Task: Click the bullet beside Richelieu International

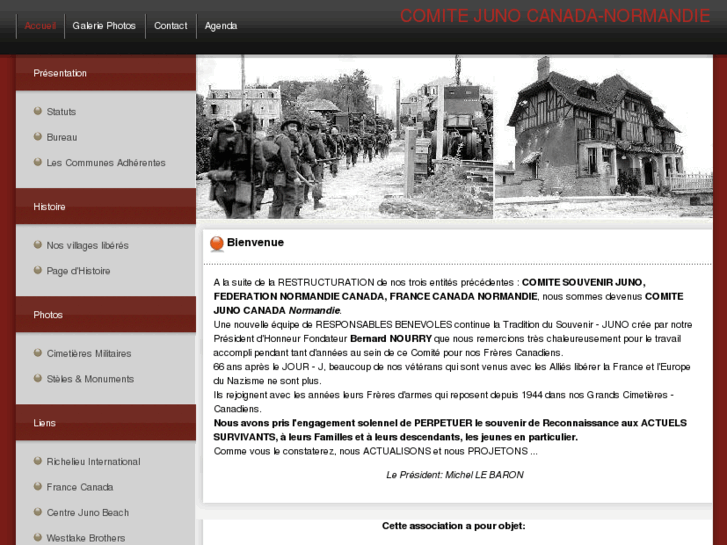Action: [38, 461]
